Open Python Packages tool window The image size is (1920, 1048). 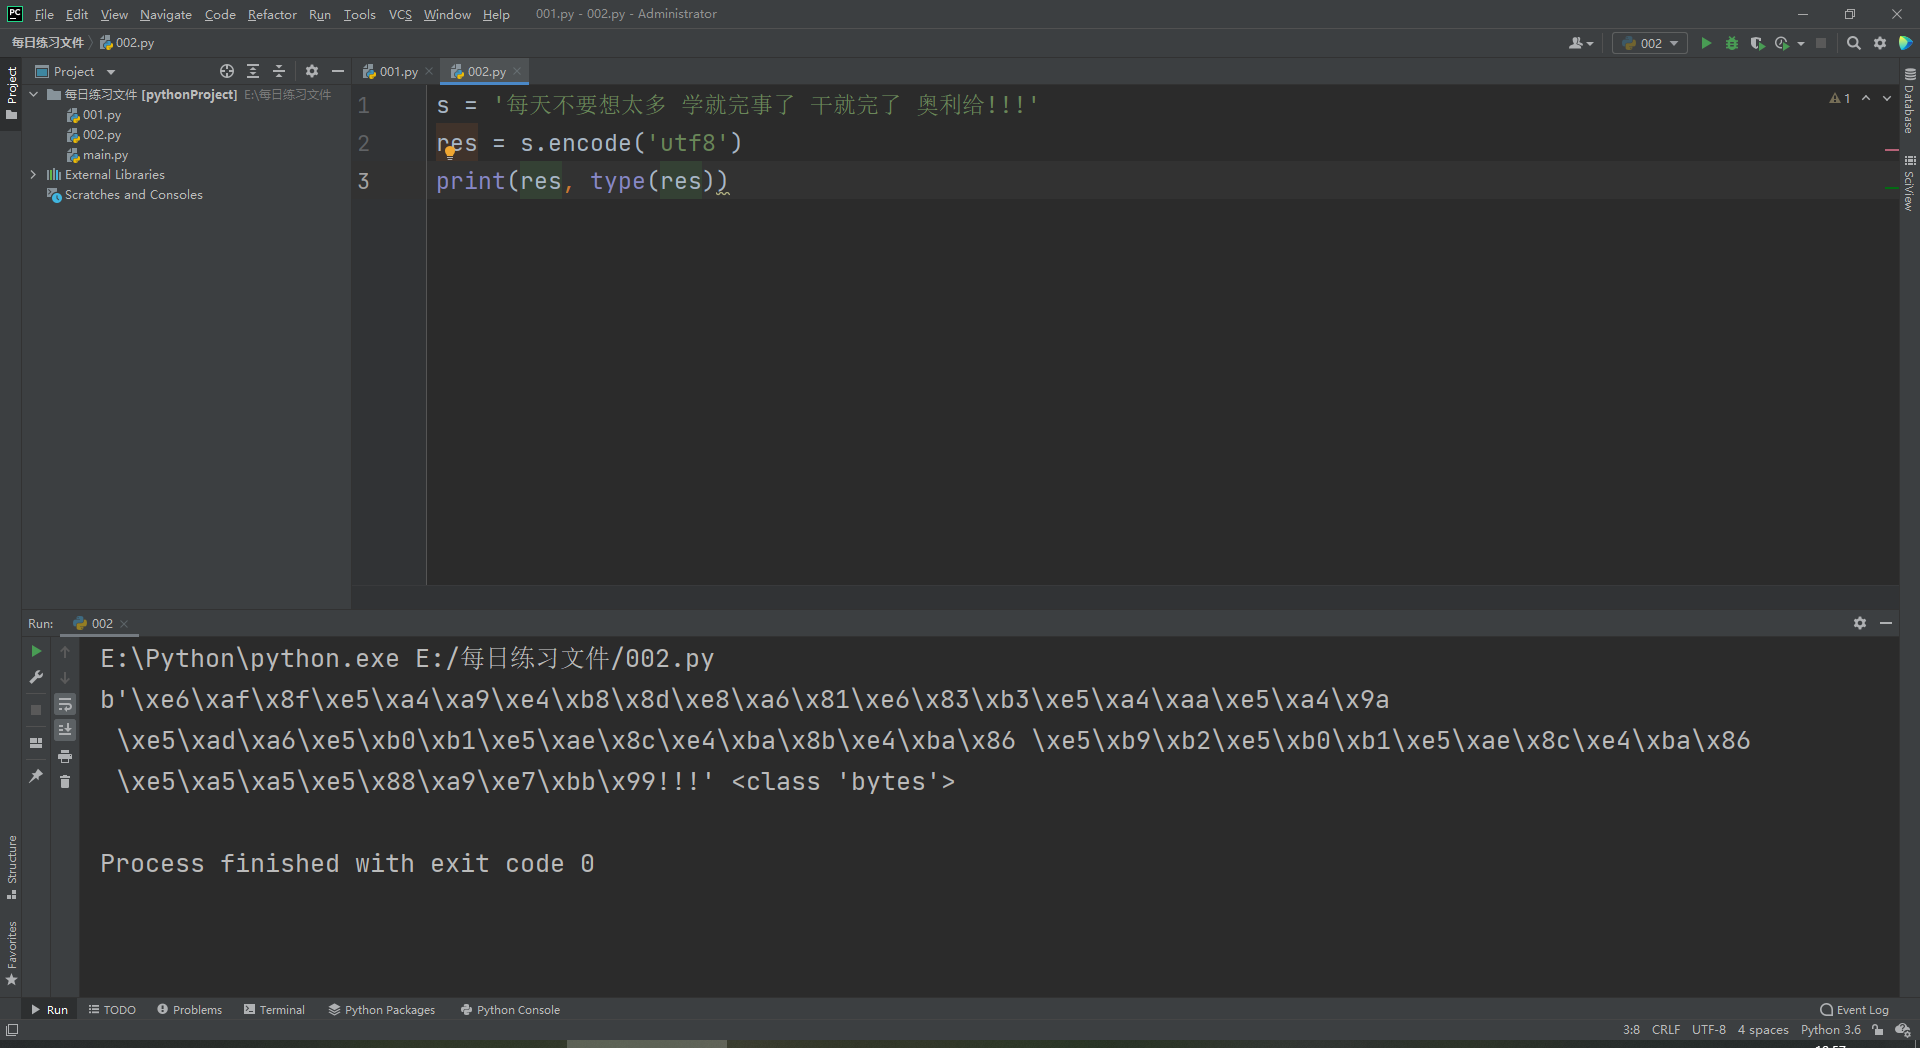tap(382, 1010)
